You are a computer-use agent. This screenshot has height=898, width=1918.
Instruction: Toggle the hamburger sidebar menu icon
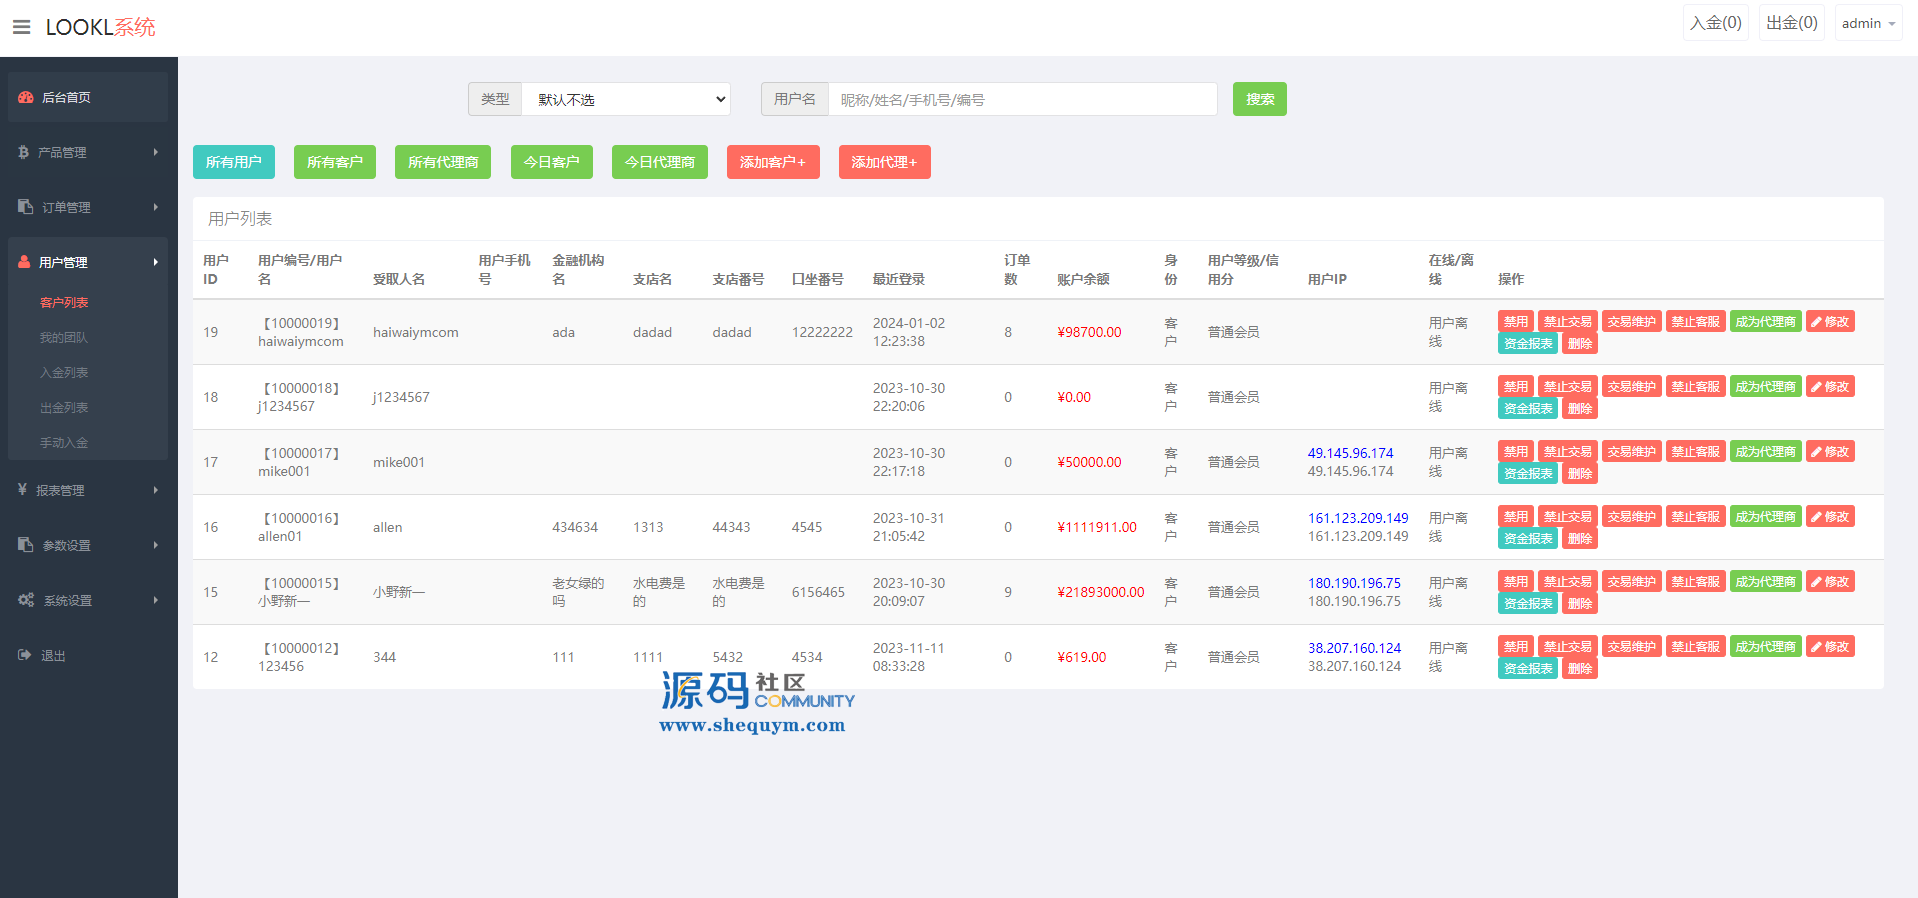point(21,27)
